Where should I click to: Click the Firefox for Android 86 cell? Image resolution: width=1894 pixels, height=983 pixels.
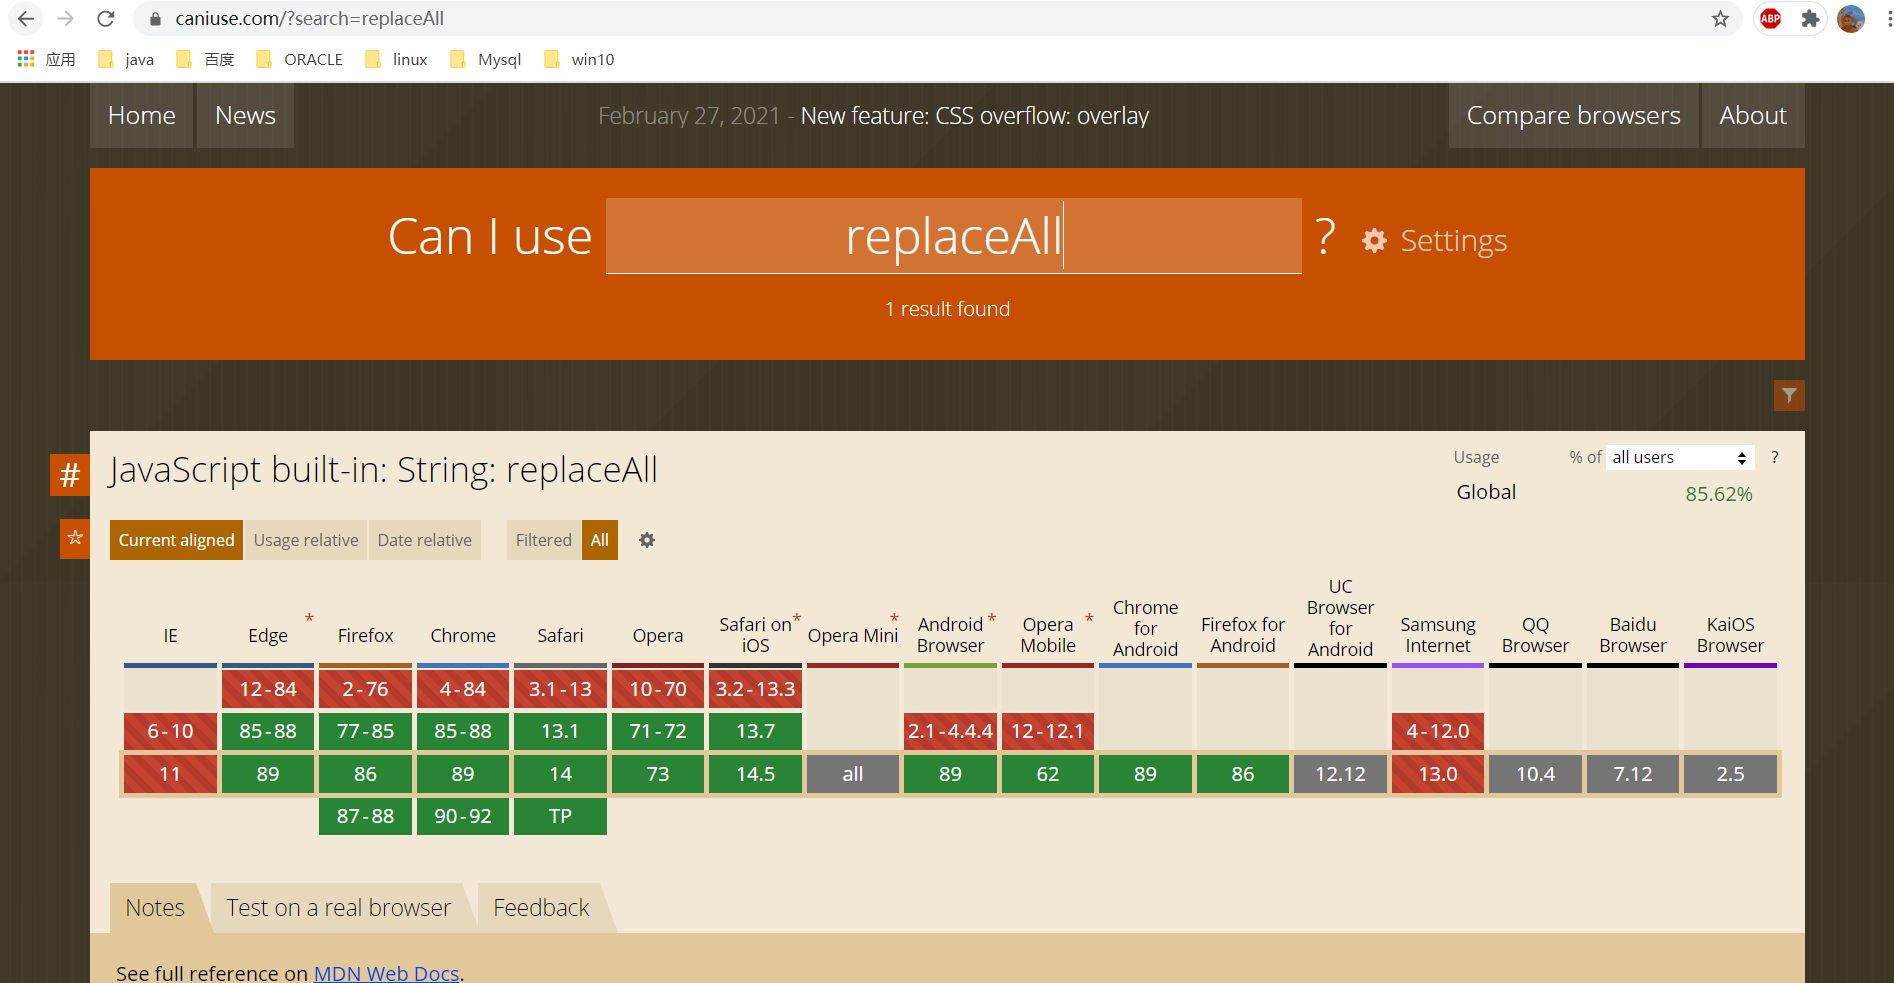pos(1243,774)
